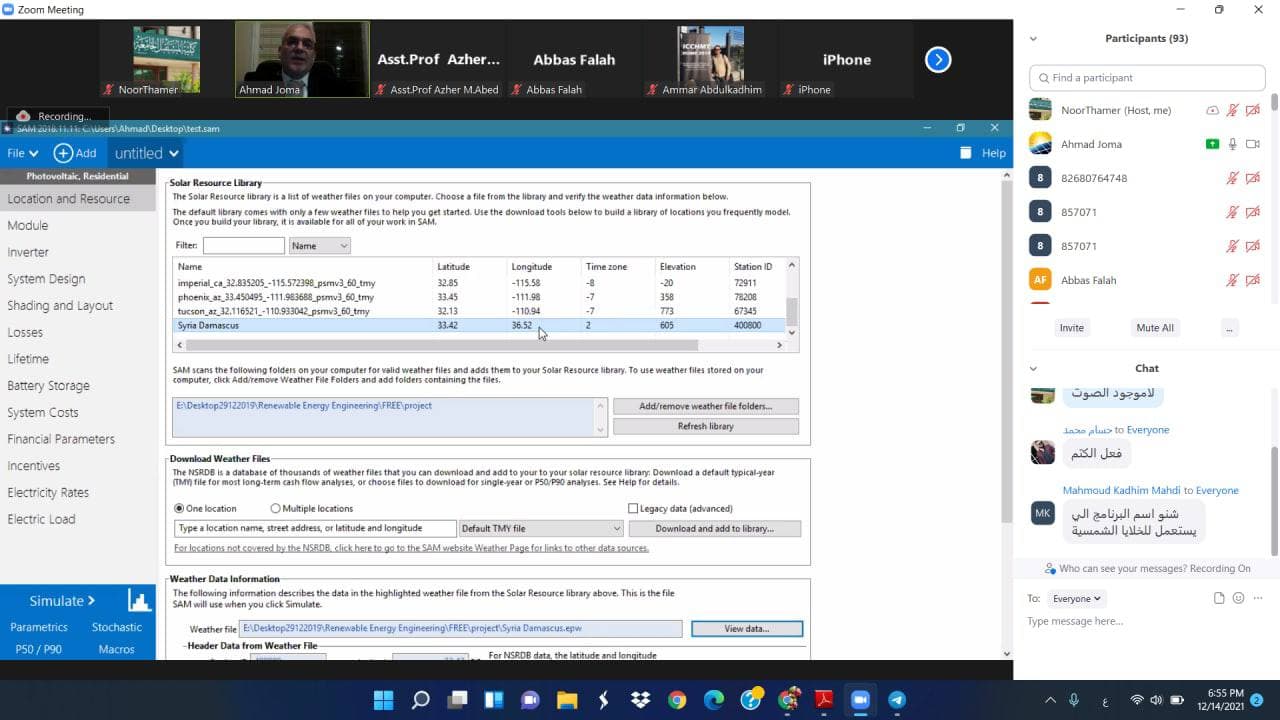Select the Multiple locations radio button

(x=275, y=508)
